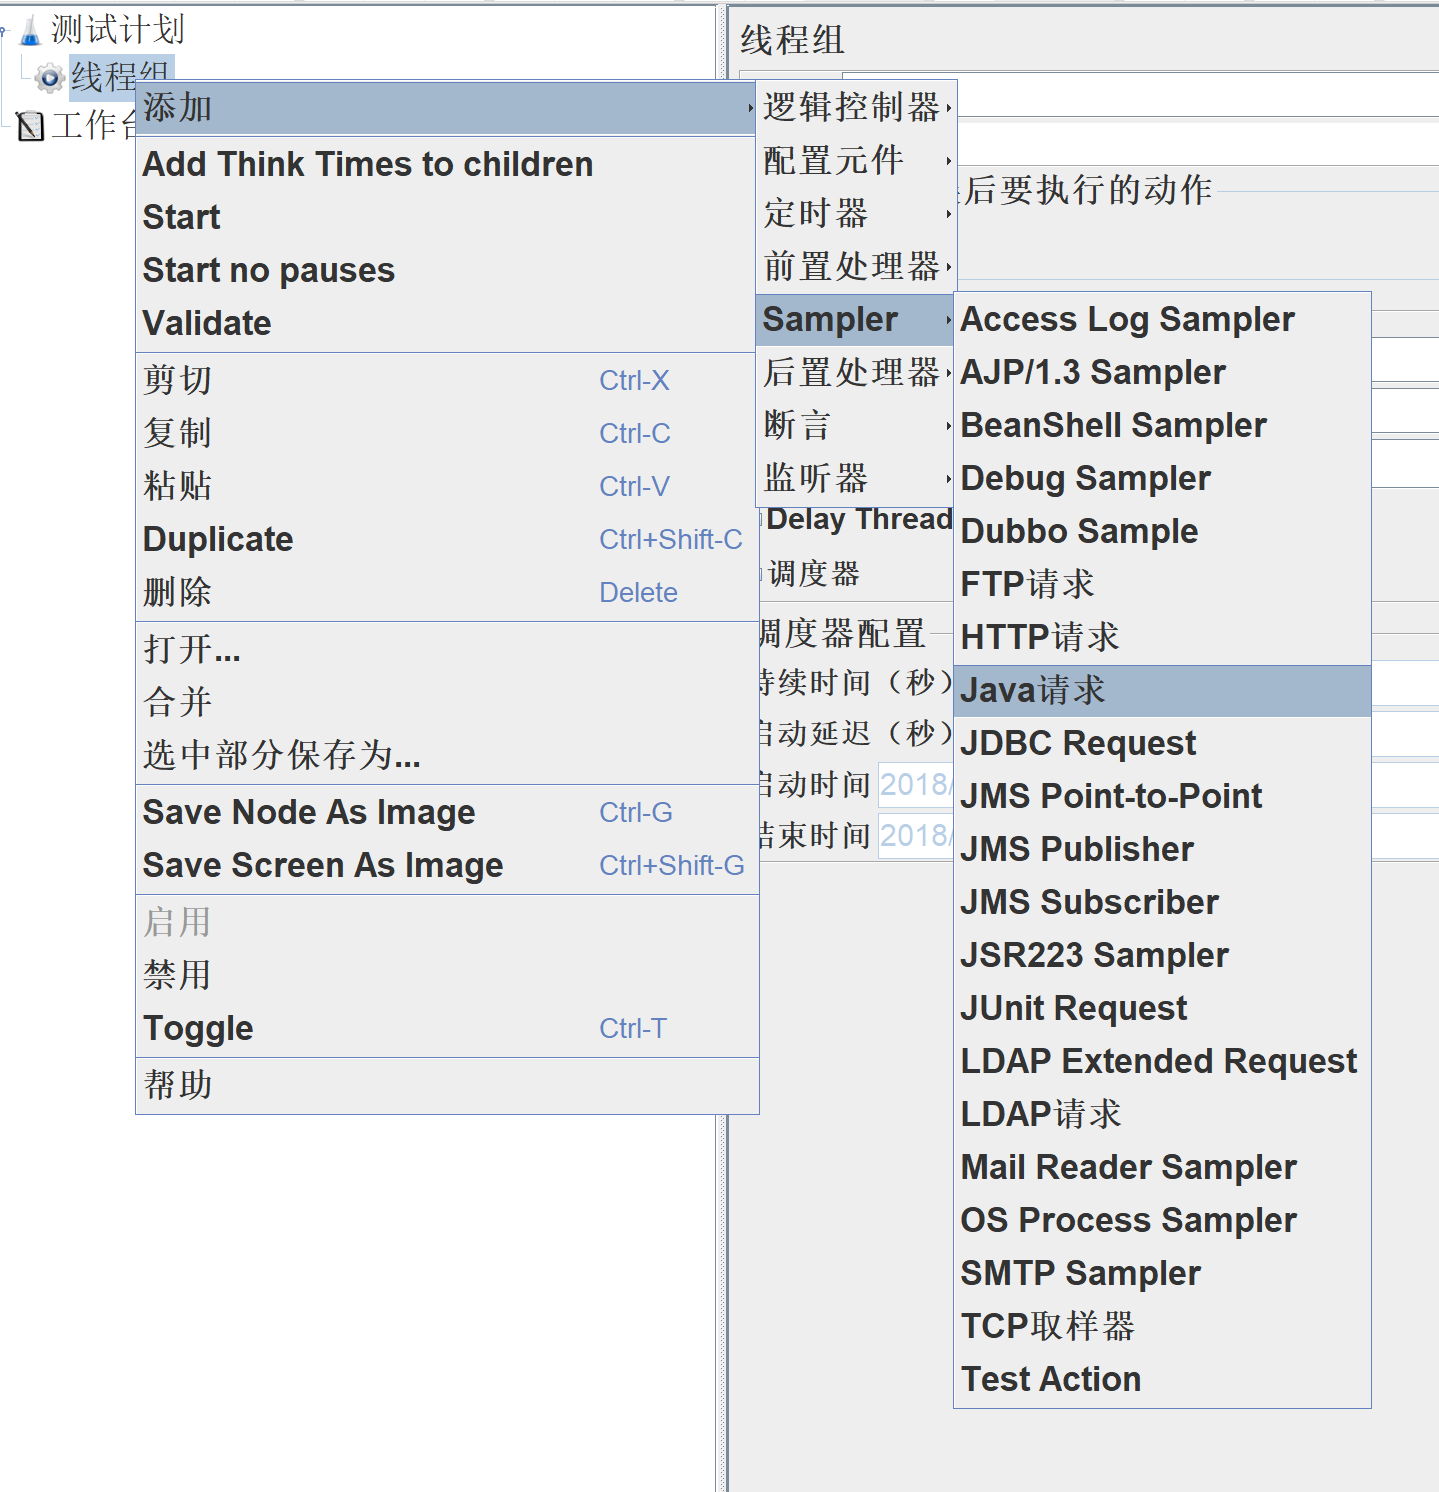Add JUnit Request sampler

point(1162,1008)
